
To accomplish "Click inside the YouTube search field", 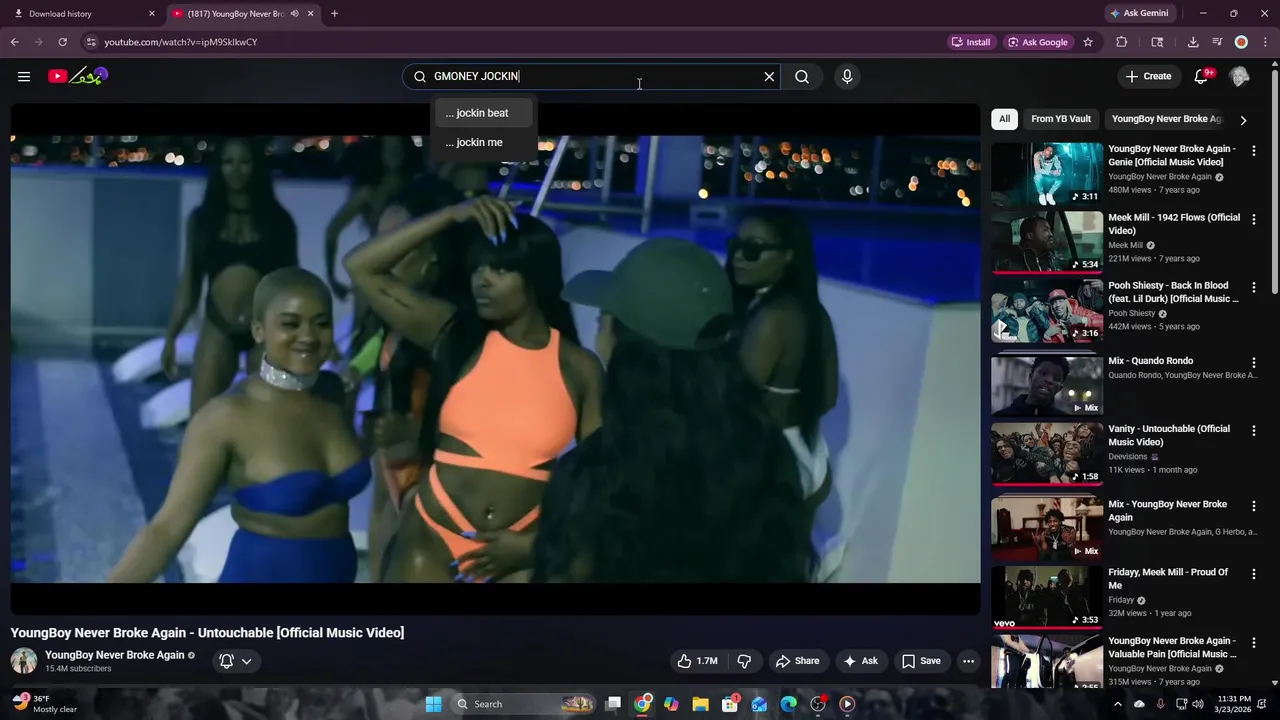I will [590, 76].
